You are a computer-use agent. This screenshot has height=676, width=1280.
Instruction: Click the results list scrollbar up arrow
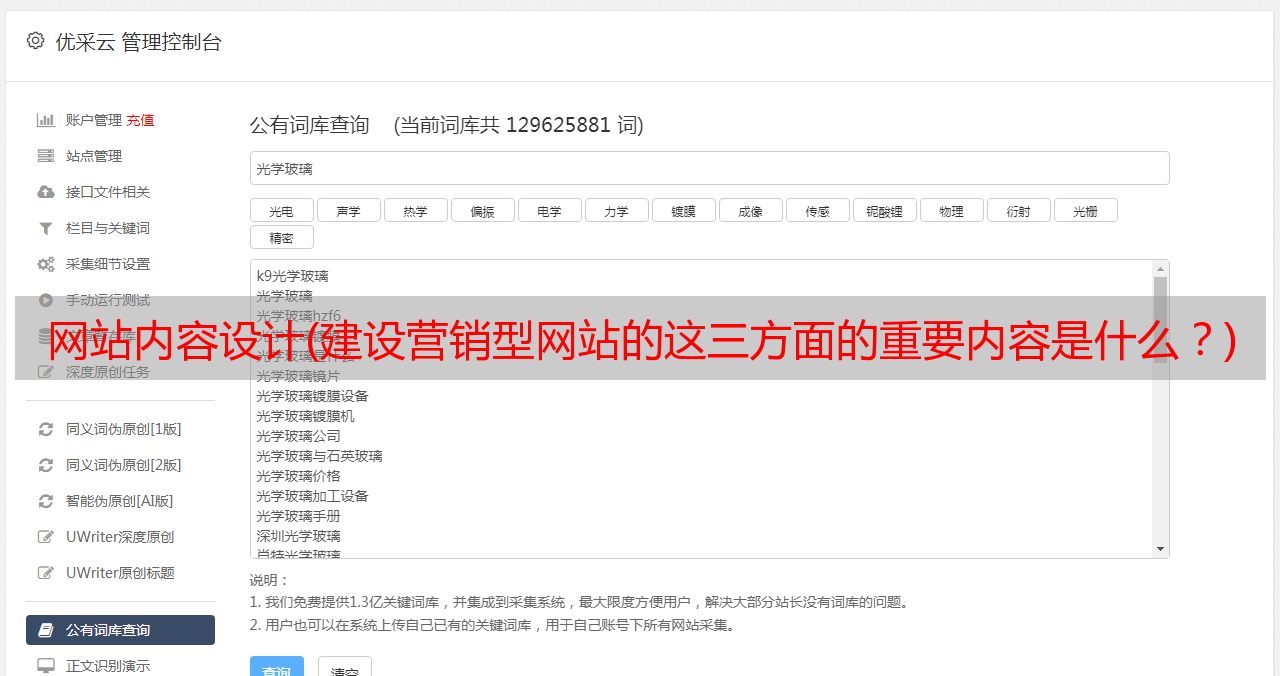1160,269
